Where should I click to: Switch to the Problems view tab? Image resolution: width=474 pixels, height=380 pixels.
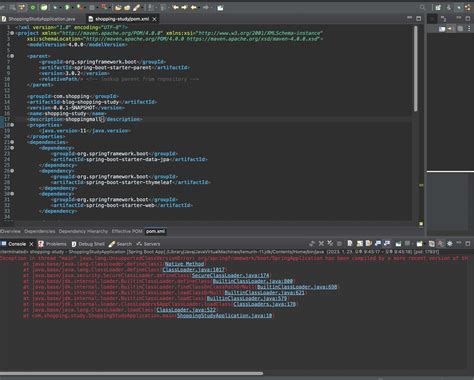click(52, 244)
